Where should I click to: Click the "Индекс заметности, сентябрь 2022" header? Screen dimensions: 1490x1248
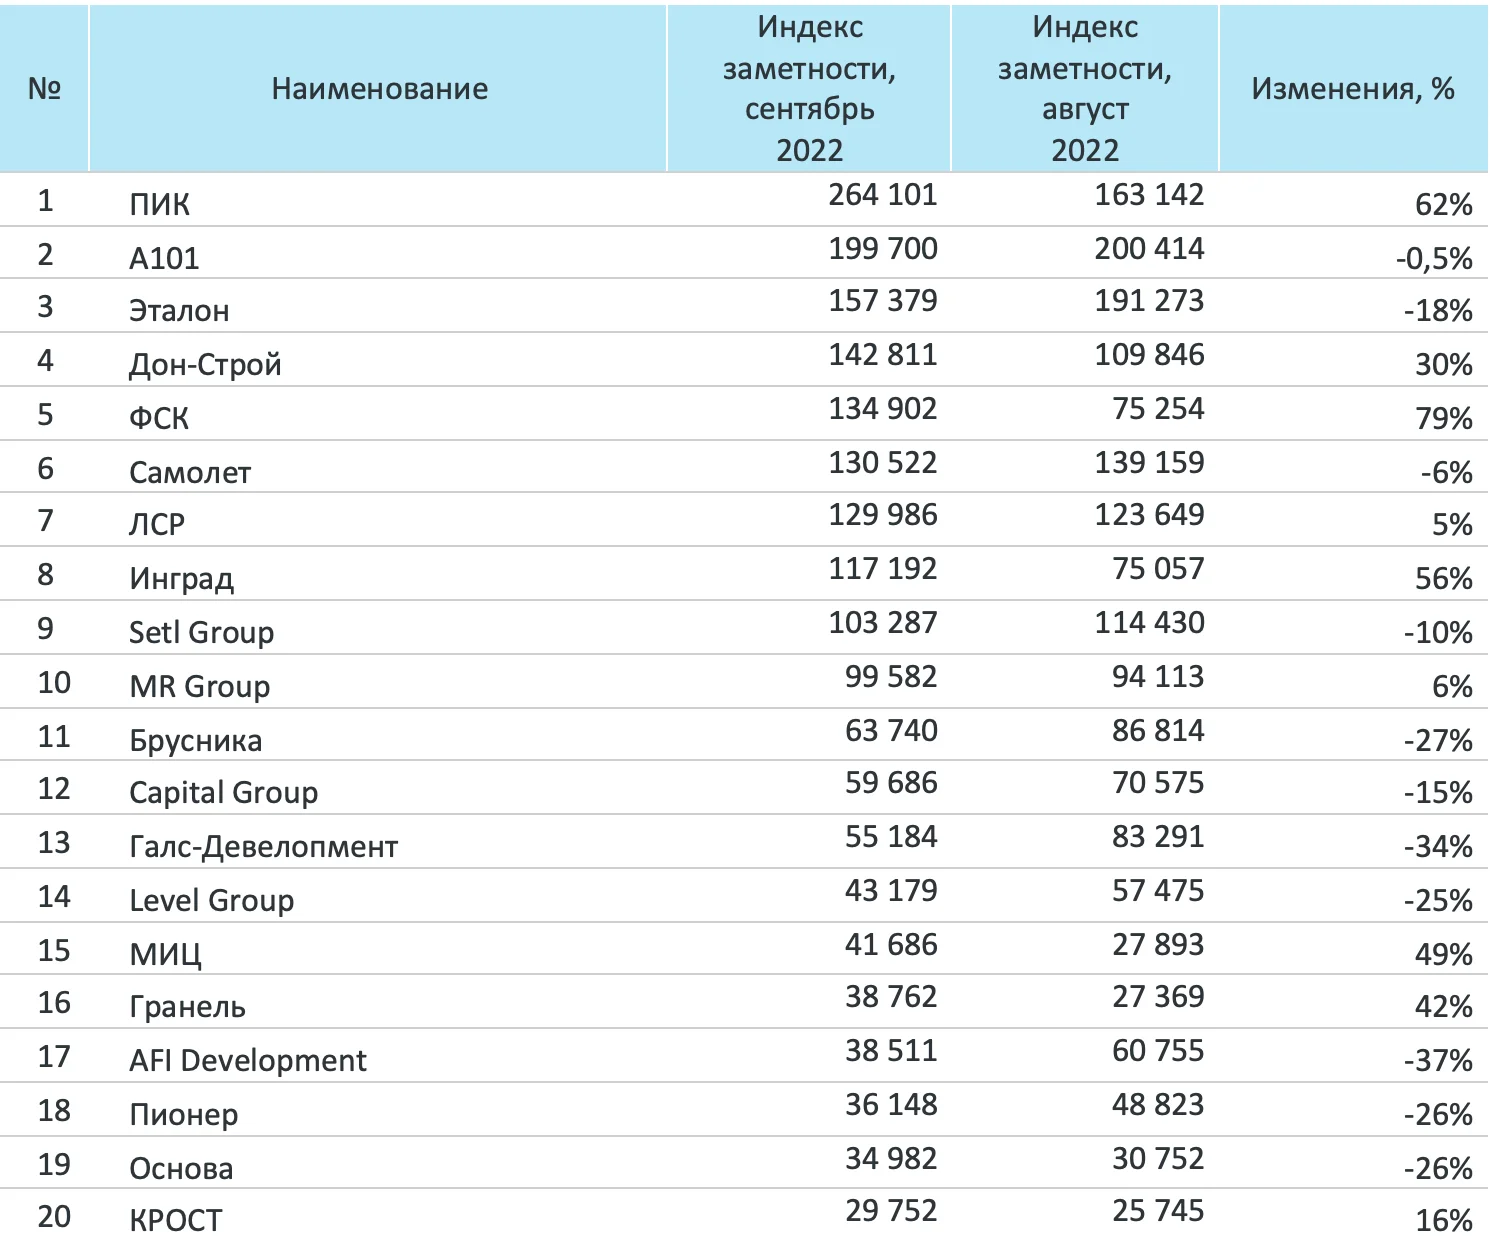[809, 89]
